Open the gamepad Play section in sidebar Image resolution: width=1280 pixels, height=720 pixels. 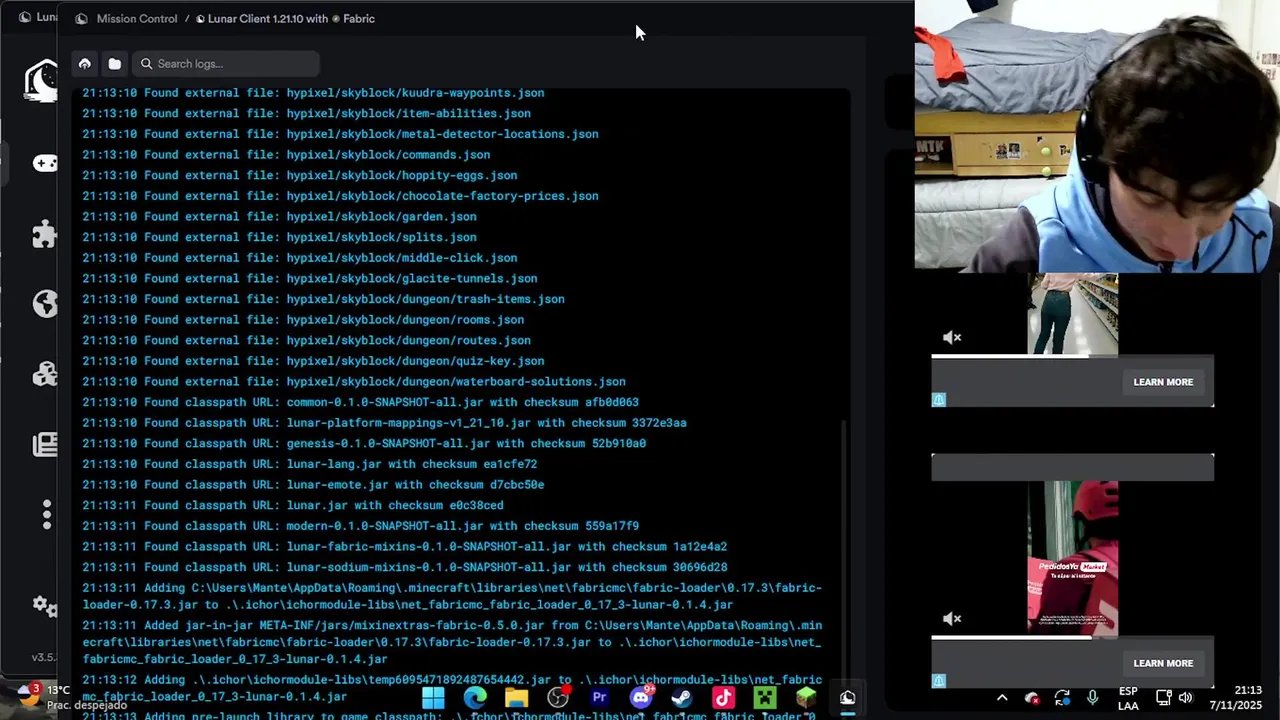click(x=45, y=163)
